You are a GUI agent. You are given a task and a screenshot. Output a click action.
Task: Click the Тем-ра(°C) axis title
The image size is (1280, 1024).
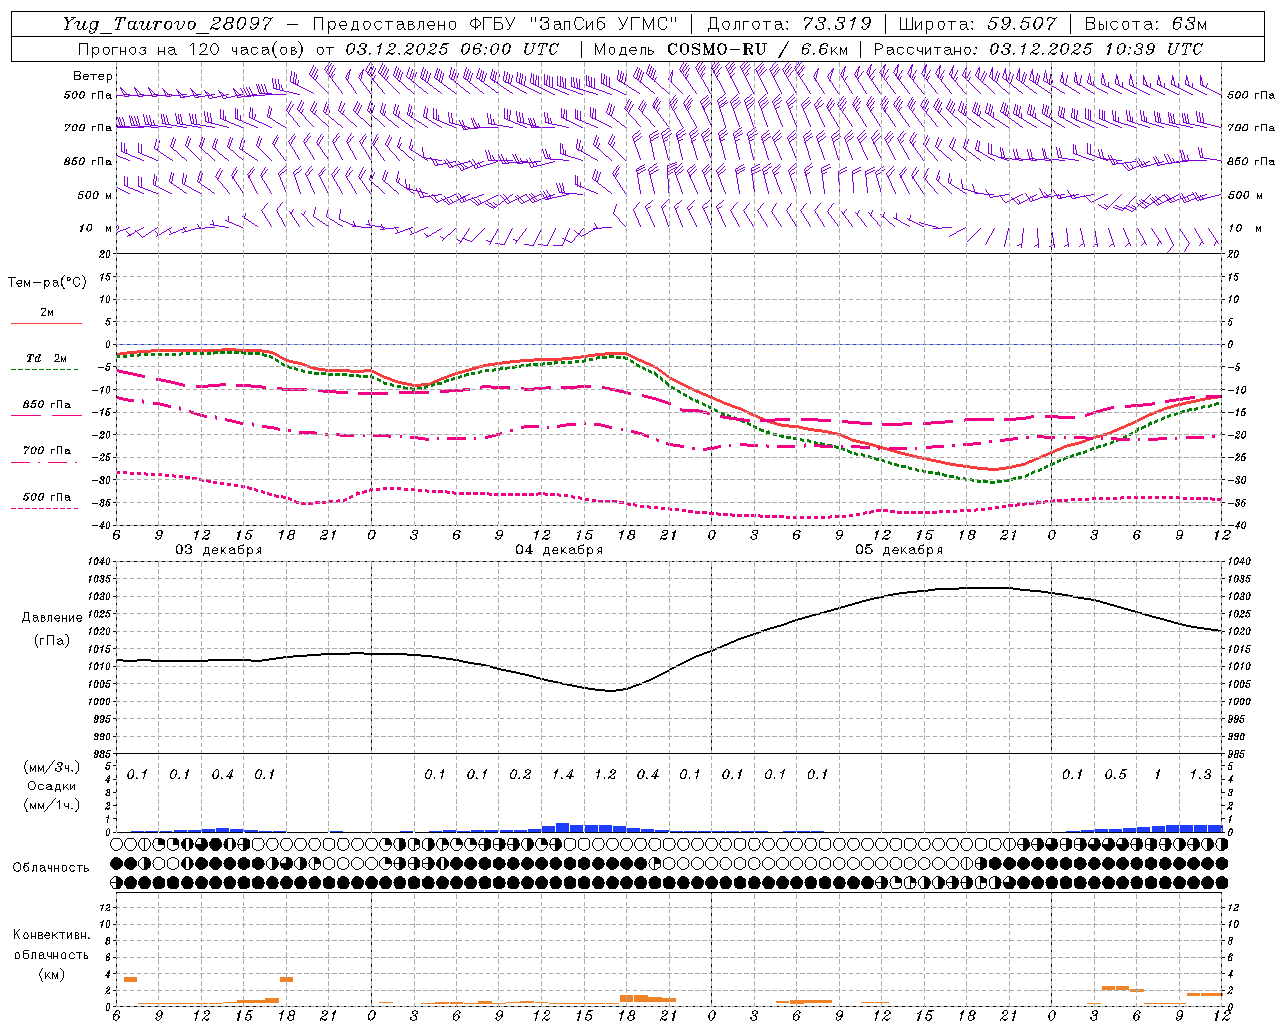[x=47, y=283]
